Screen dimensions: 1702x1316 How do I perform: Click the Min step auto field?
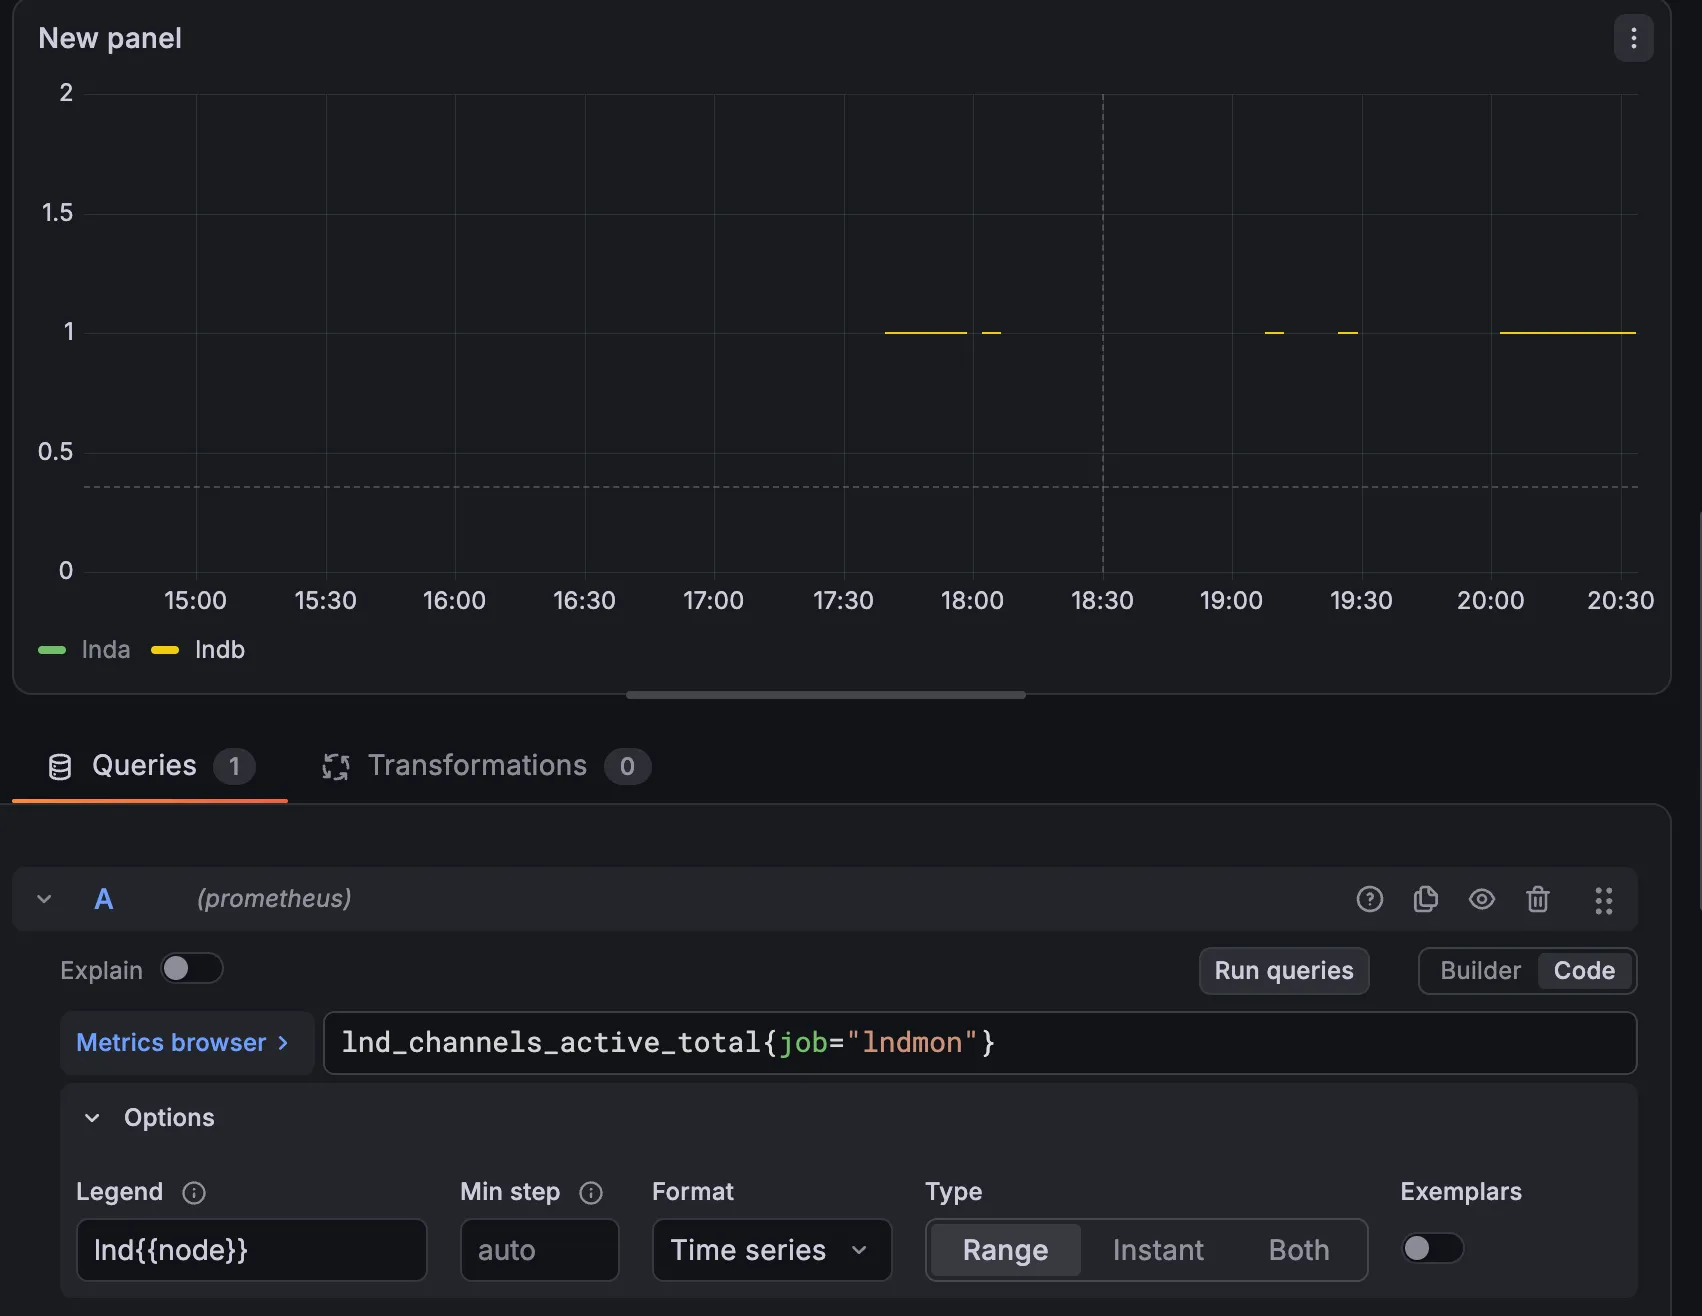pyautogui.click(x=539, y=1250)
